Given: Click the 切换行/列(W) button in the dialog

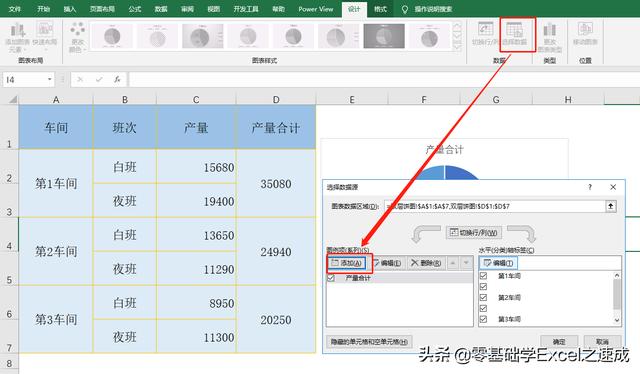Looking at the screenshot, I should click(473, 233).
